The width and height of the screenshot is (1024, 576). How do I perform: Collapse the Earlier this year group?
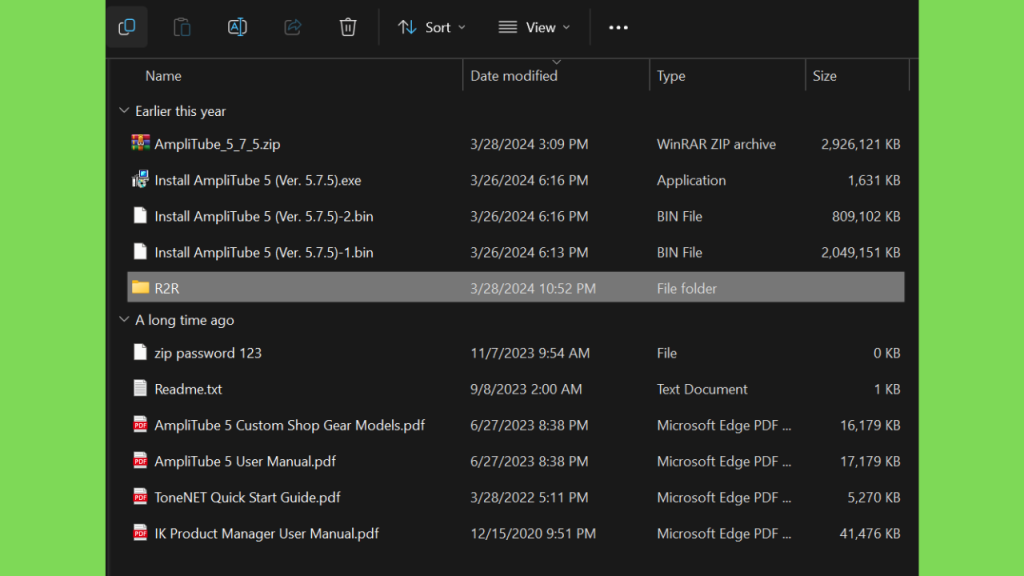[124, 111]
